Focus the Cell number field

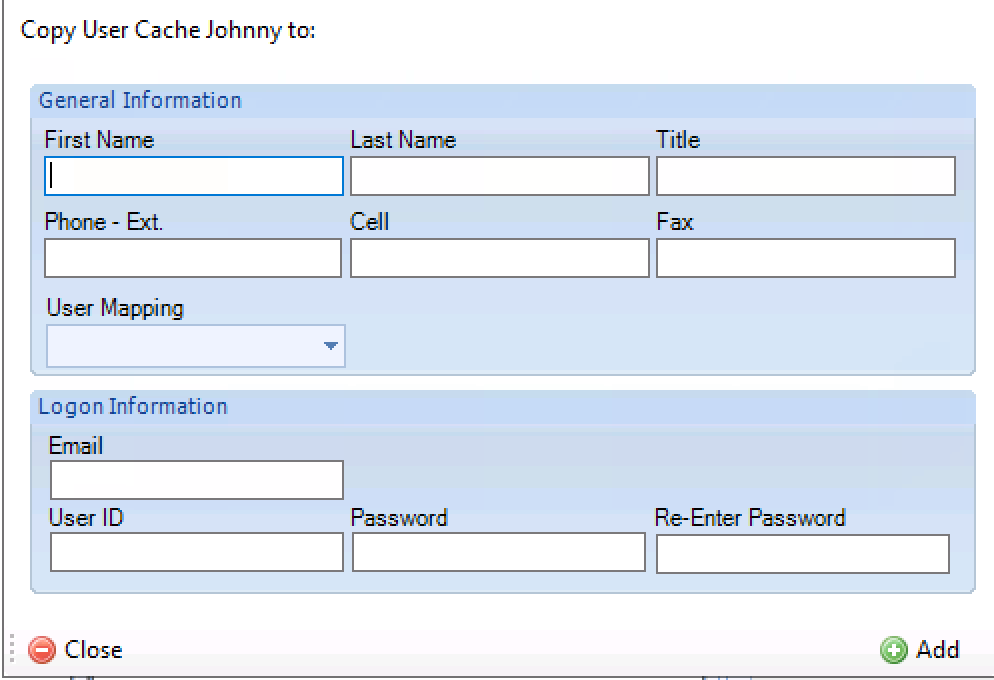click(500, 258)
